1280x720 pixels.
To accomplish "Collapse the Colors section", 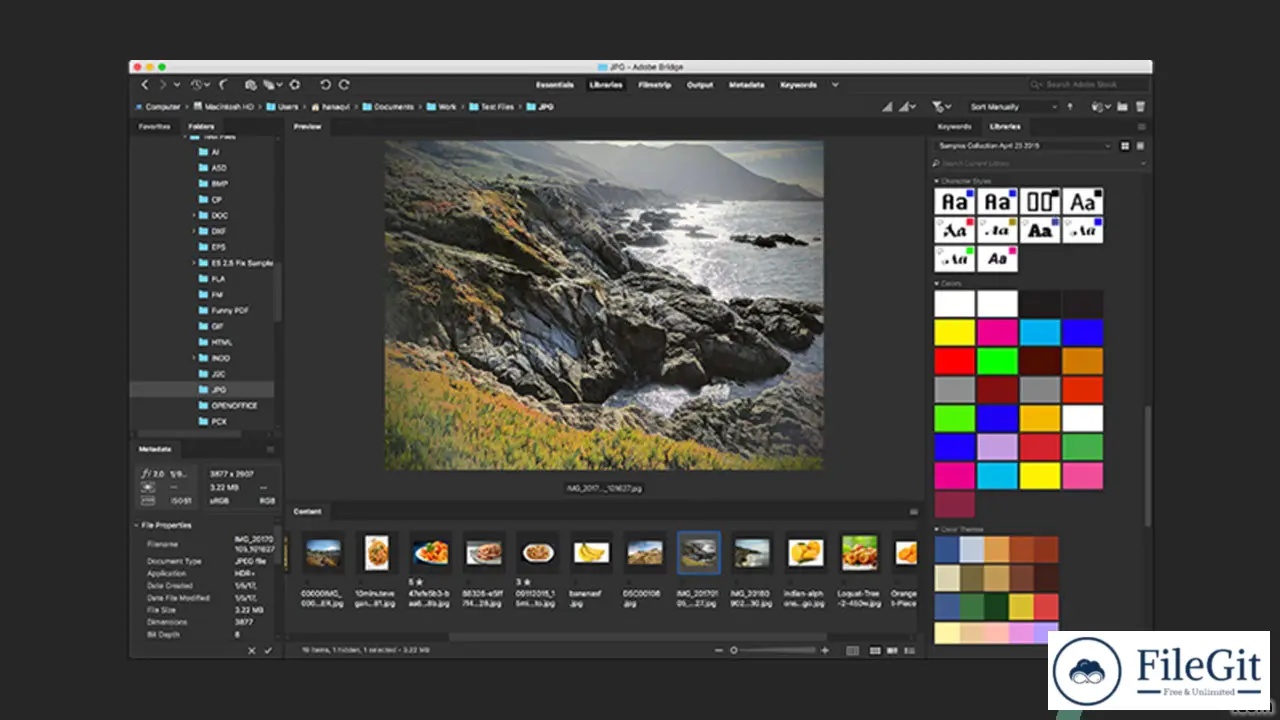I will click(x=937, y=284).
